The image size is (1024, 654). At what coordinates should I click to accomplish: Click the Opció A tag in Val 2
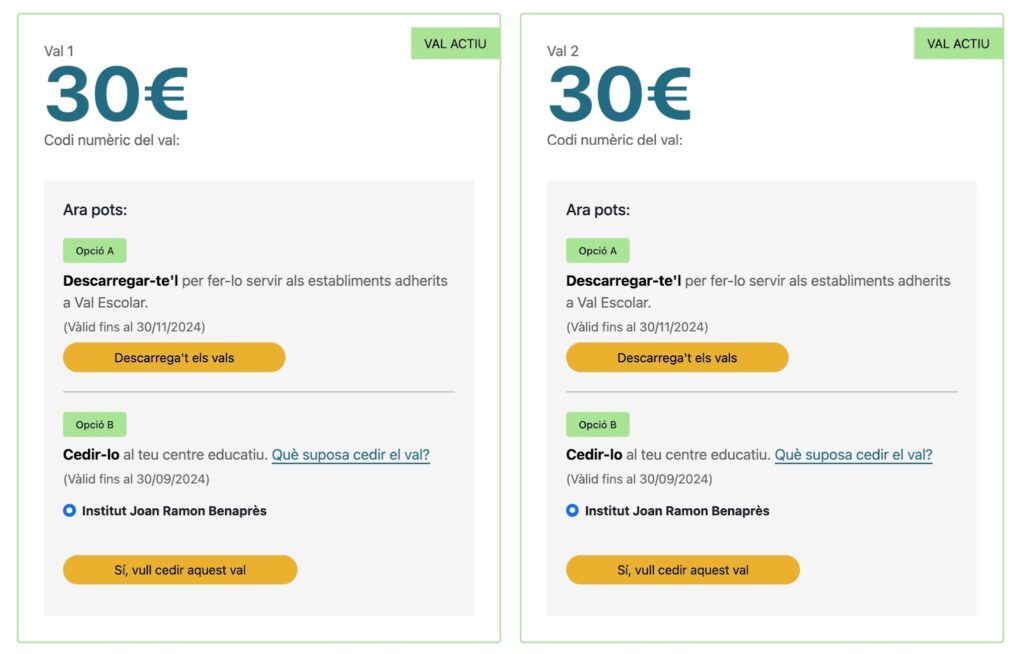598,251
